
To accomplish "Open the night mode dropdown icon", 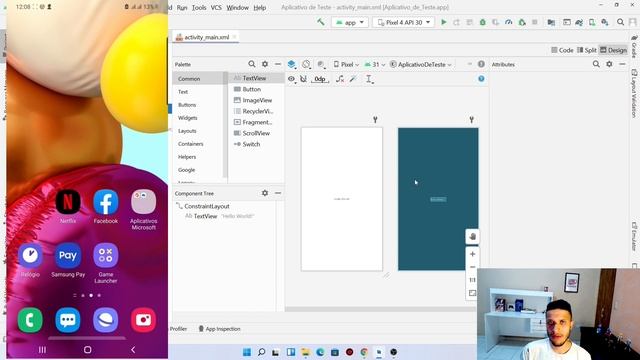I will coord(321,64).
